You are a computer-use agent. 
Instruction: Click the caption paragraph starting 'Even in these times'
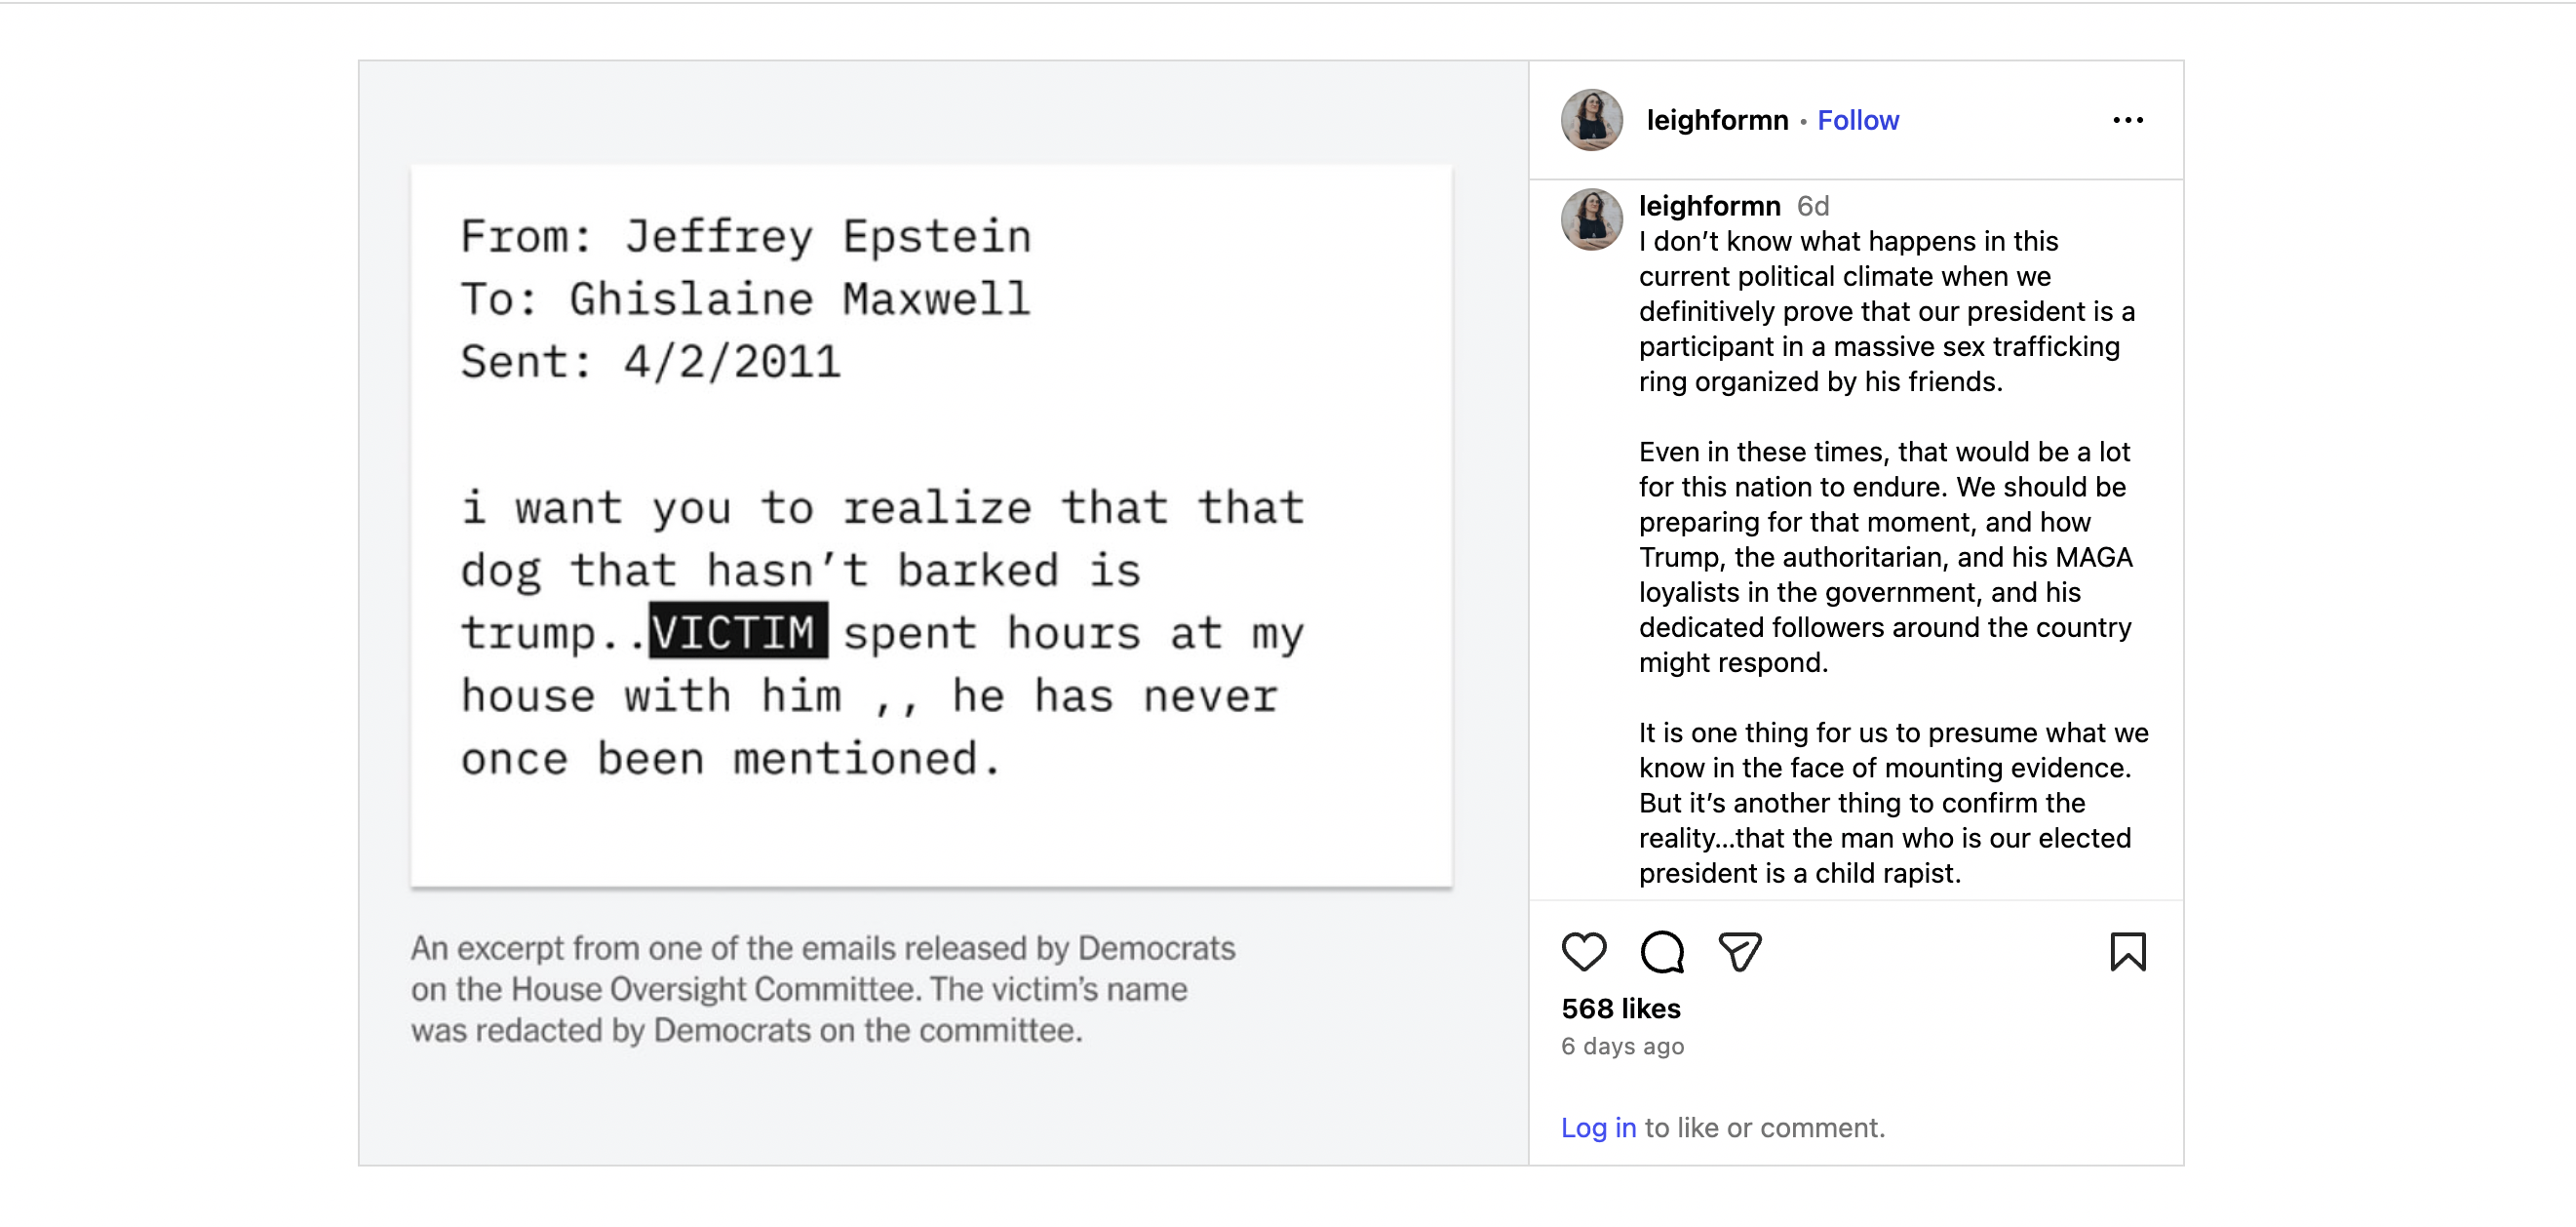(x=1885, y=557)
